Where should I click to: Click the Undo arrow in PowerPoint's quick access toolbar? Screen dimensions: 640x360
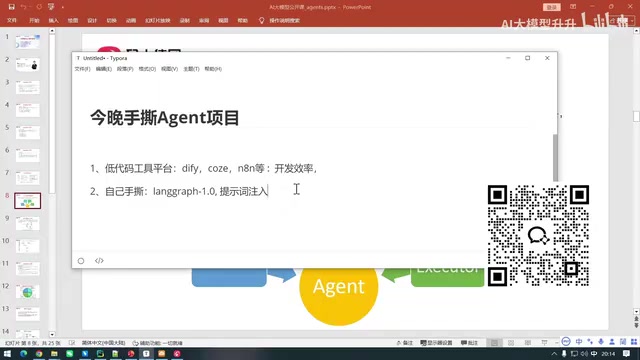click(23, 7)
